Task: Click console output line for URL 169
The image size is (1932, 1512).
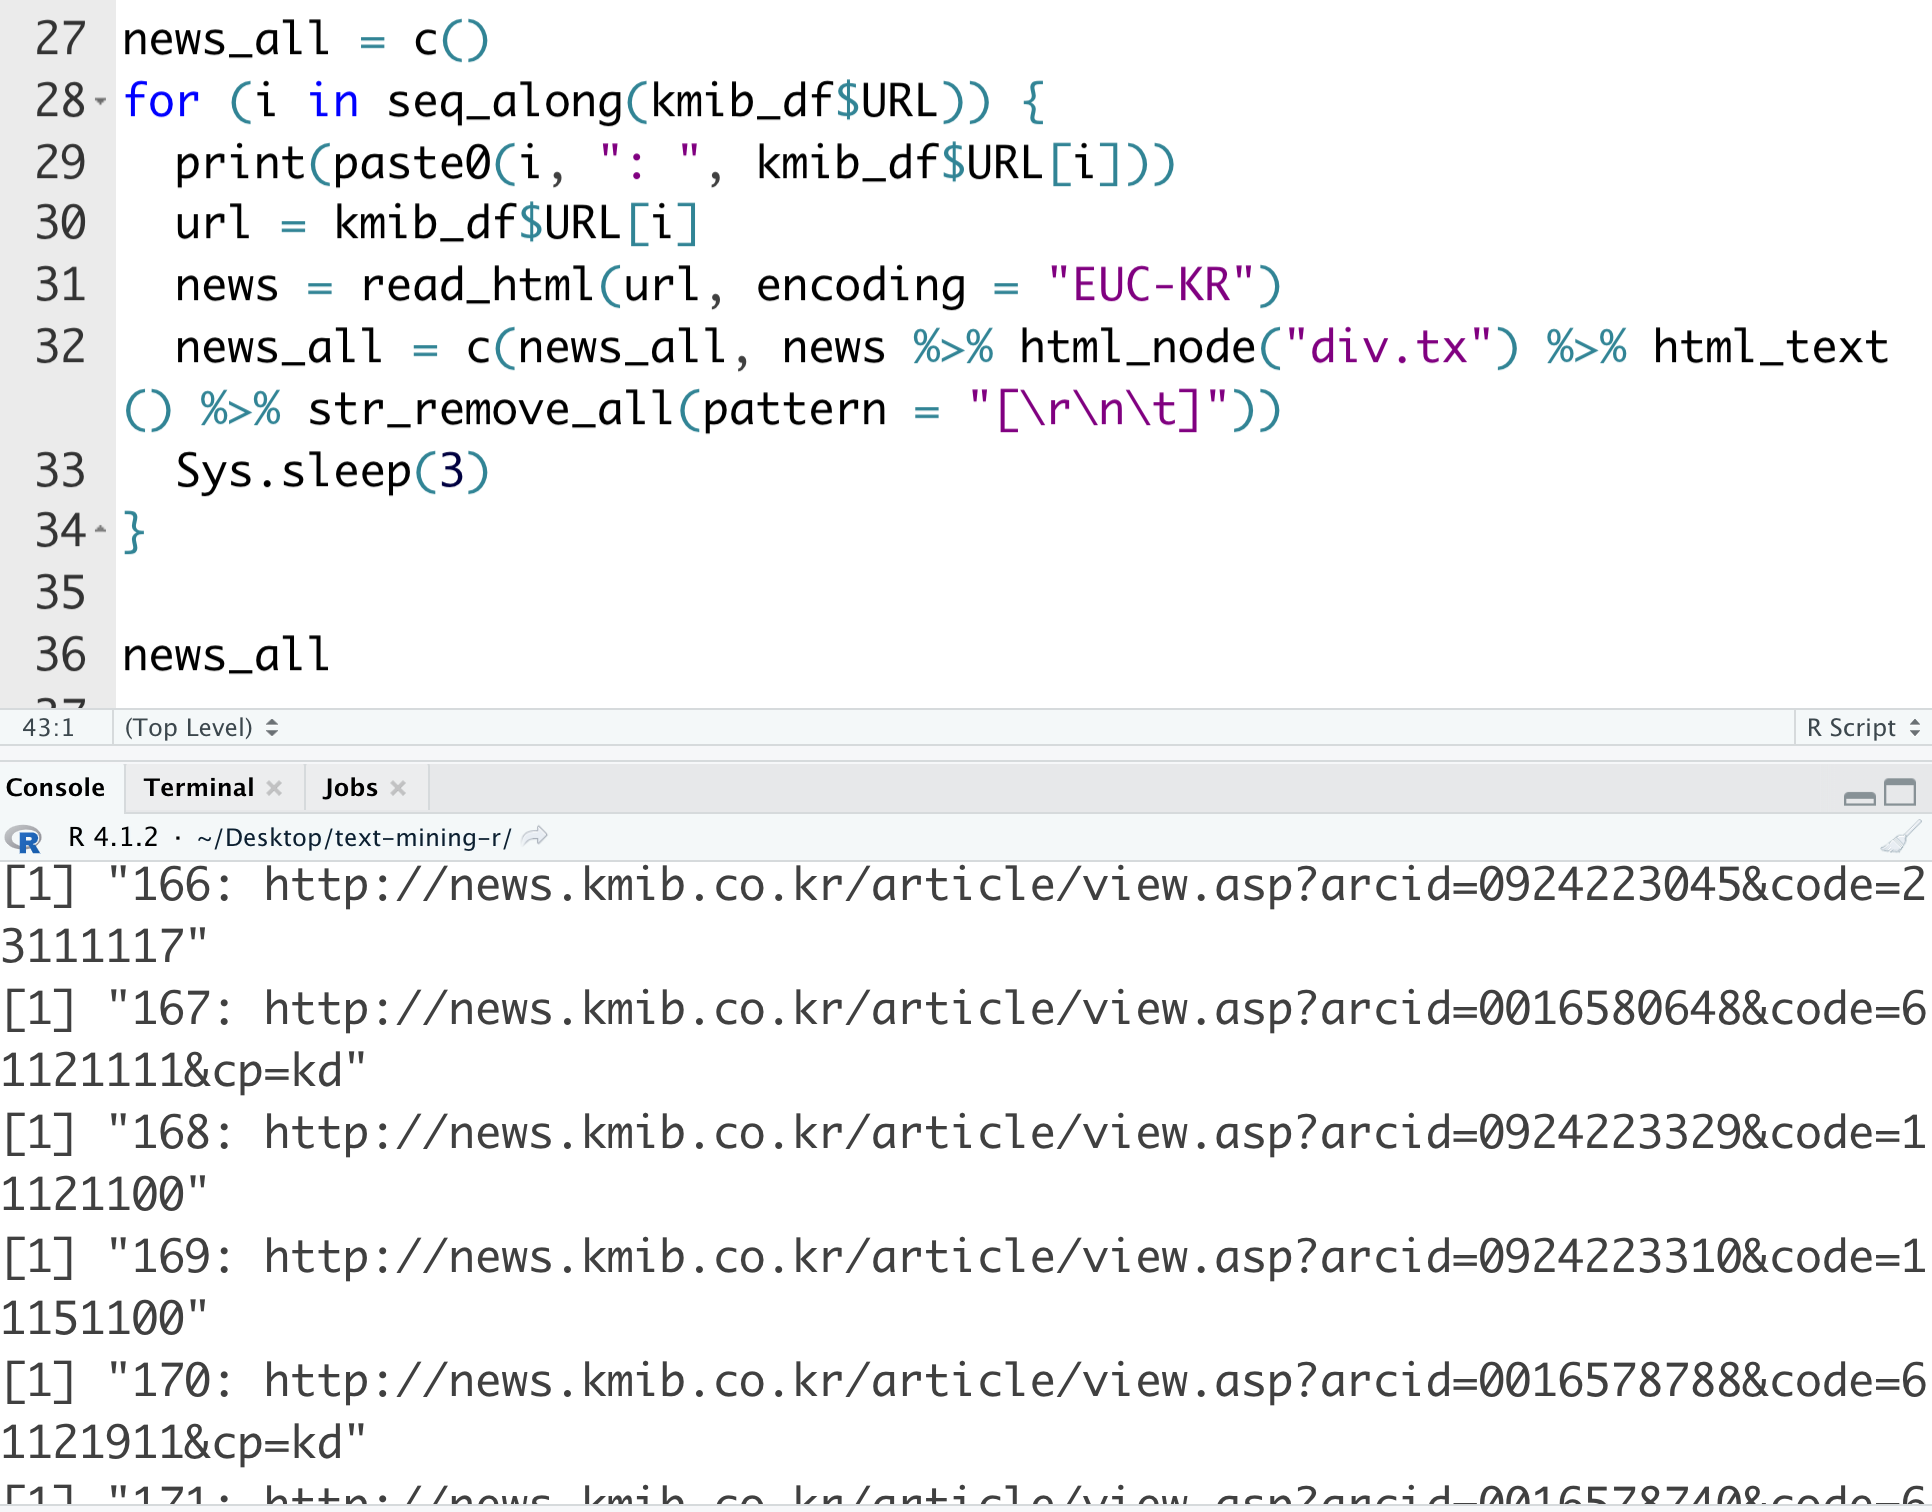Action: (x=964, y=1288)
